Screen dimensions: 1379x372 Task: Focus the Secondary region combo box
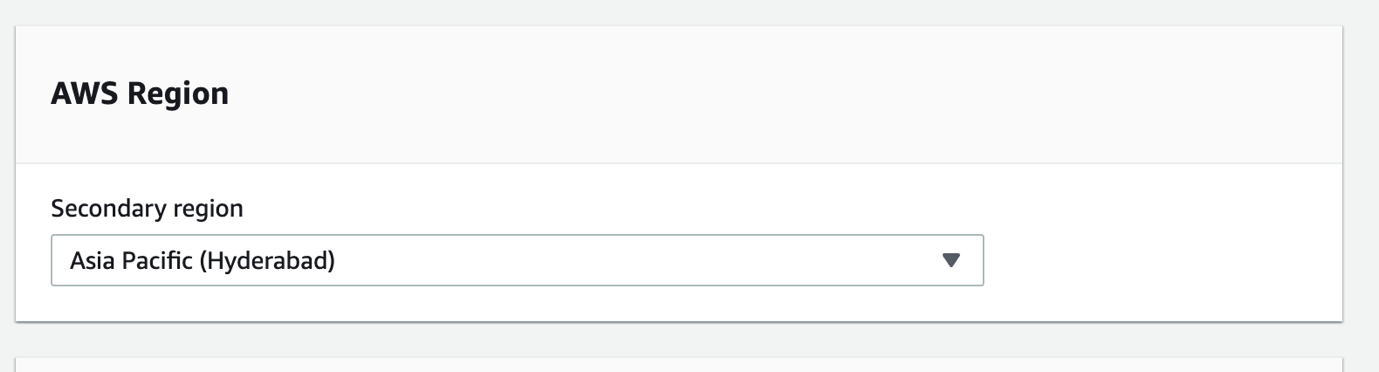(517, 261)
